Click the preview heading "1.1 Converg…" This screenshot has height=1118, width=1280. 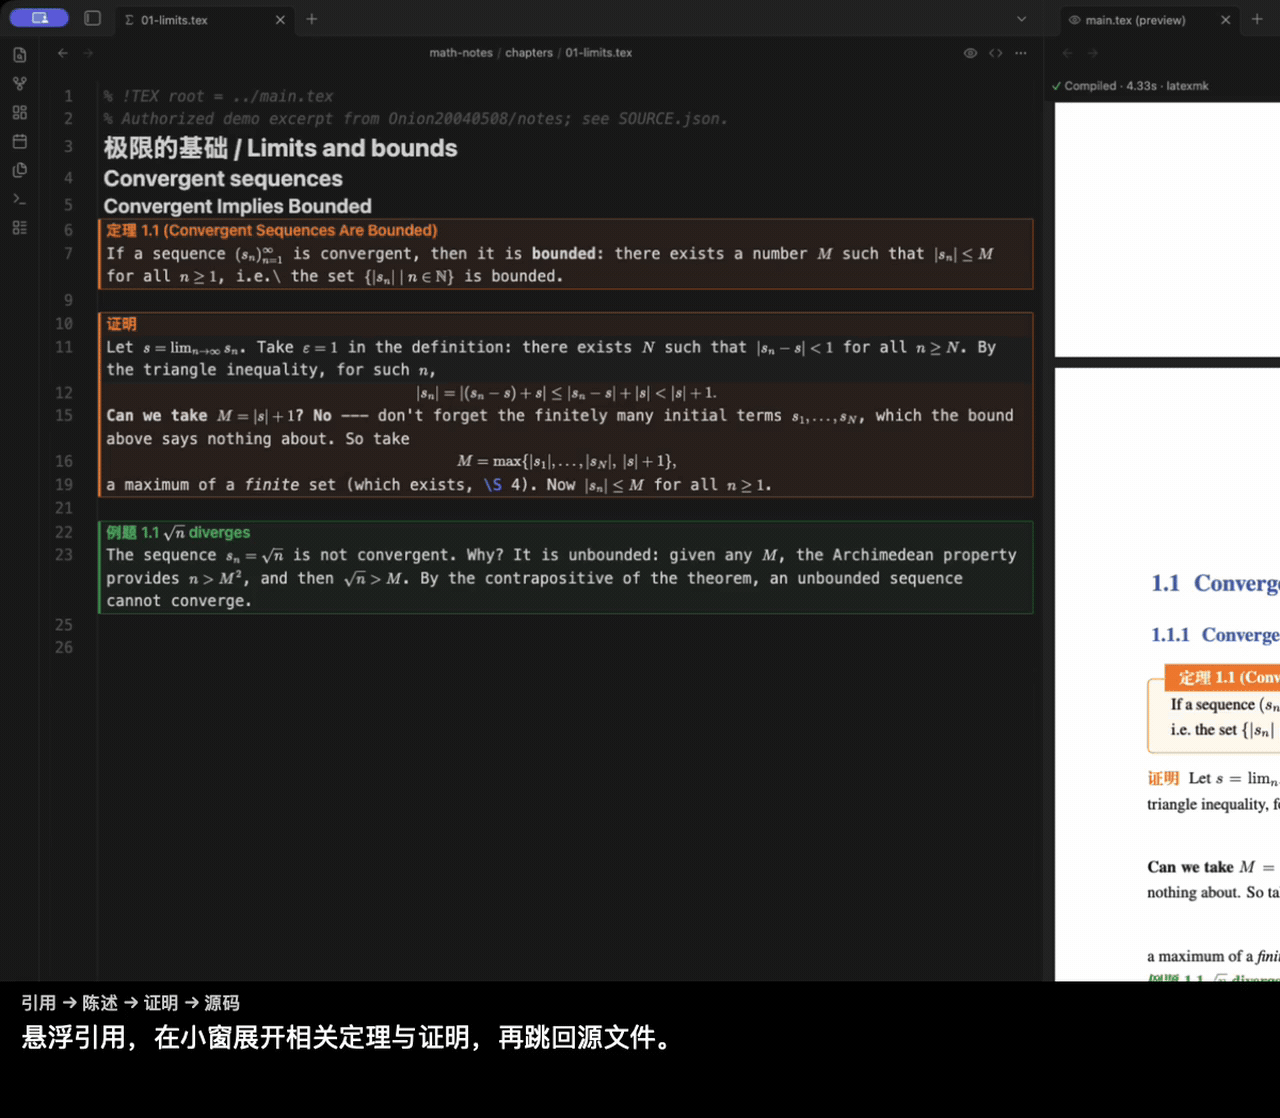coord(1215,583)
